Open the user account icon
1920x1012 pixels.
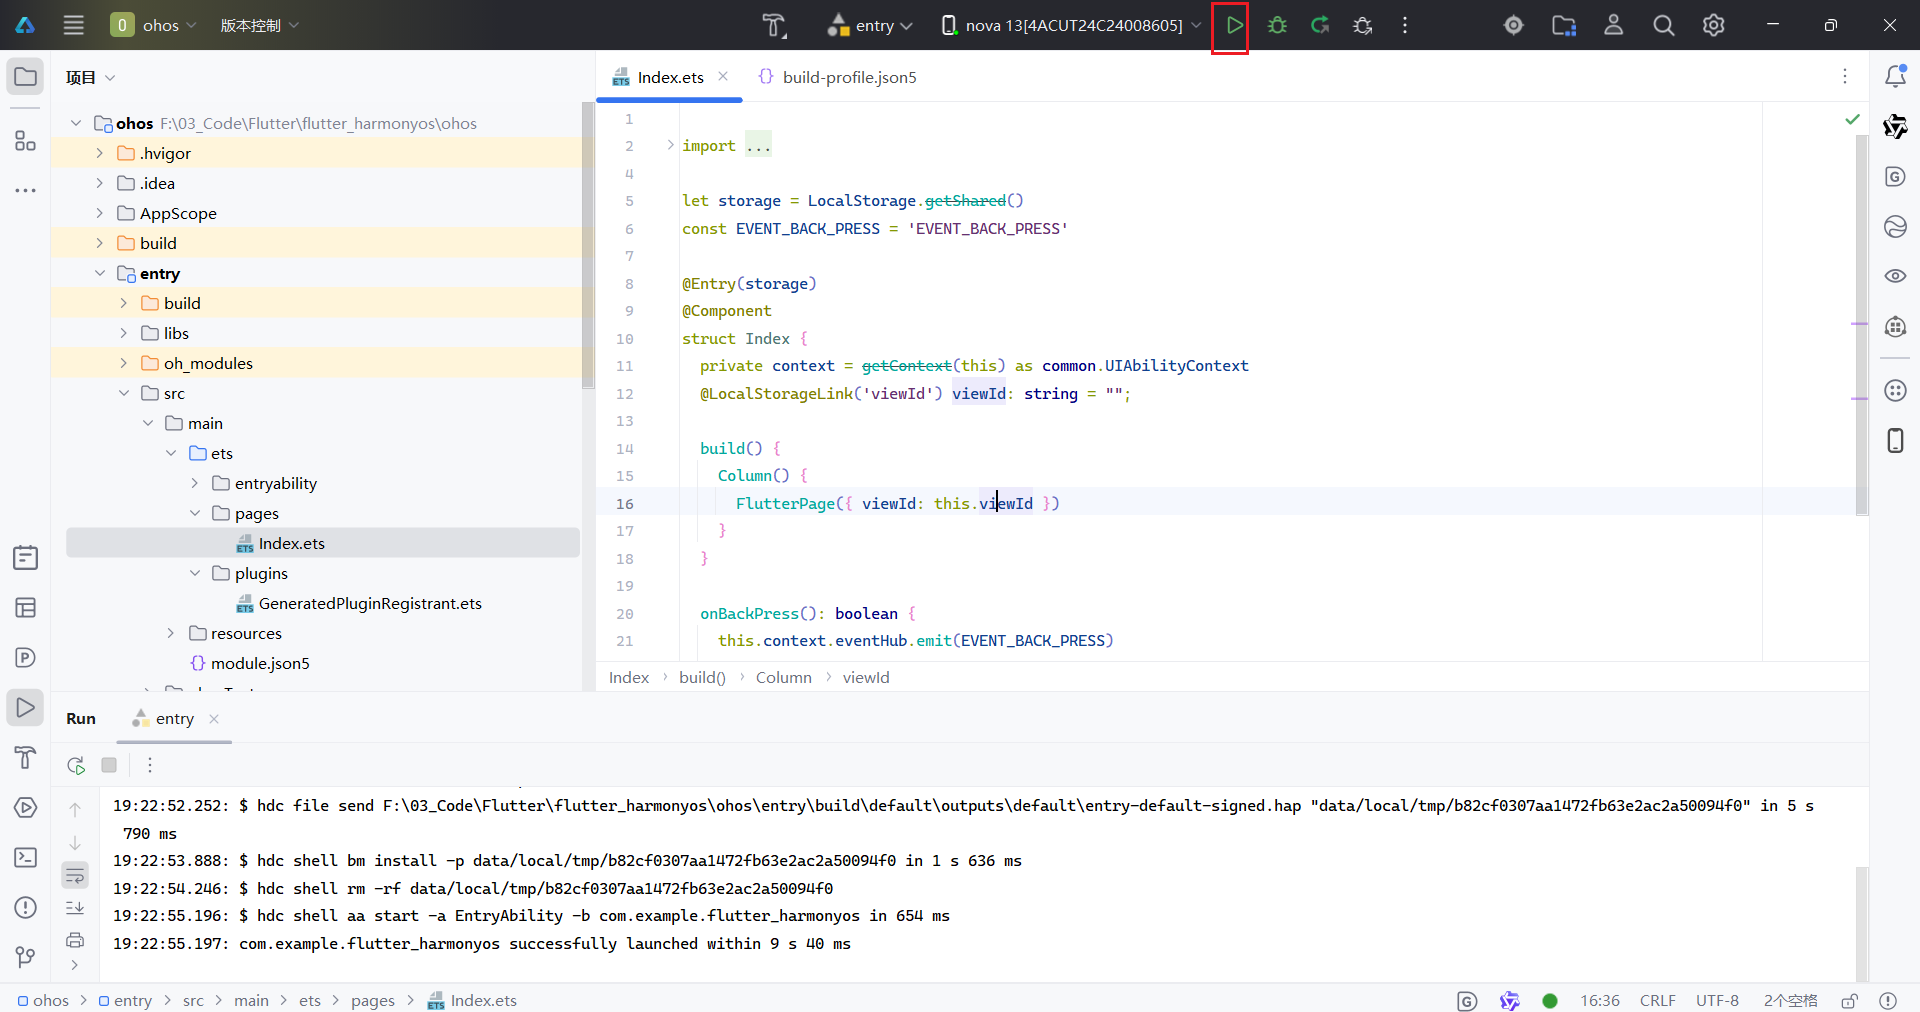coord(1613,25)
